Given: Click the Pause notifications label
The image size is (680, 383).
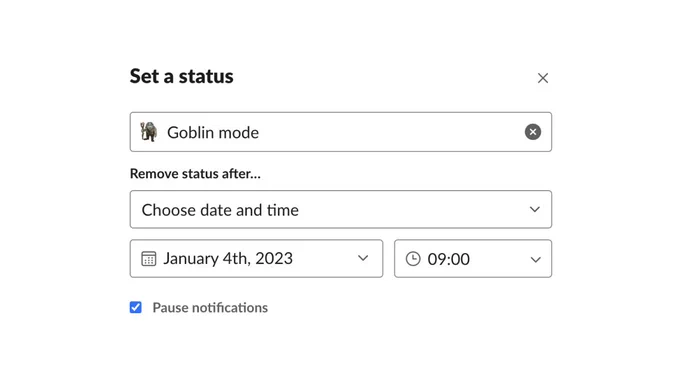Looking at the screenshot, I should tap(210, 308).
